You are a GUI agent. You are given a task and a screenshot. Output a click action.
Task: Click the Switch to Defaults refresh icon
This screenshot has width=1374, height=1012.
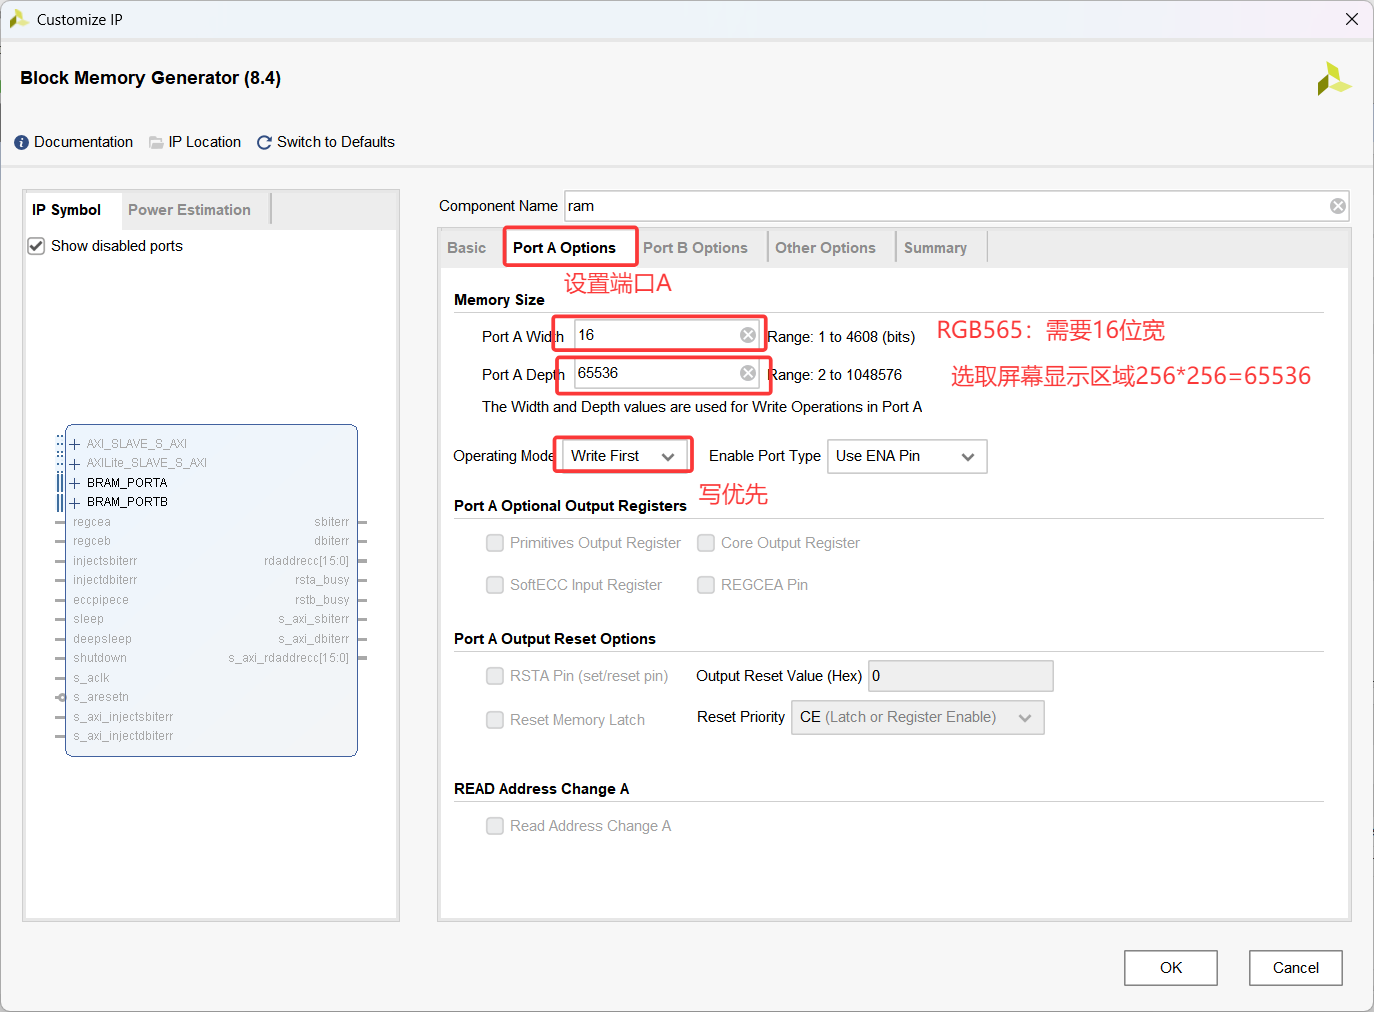[264, 143]
